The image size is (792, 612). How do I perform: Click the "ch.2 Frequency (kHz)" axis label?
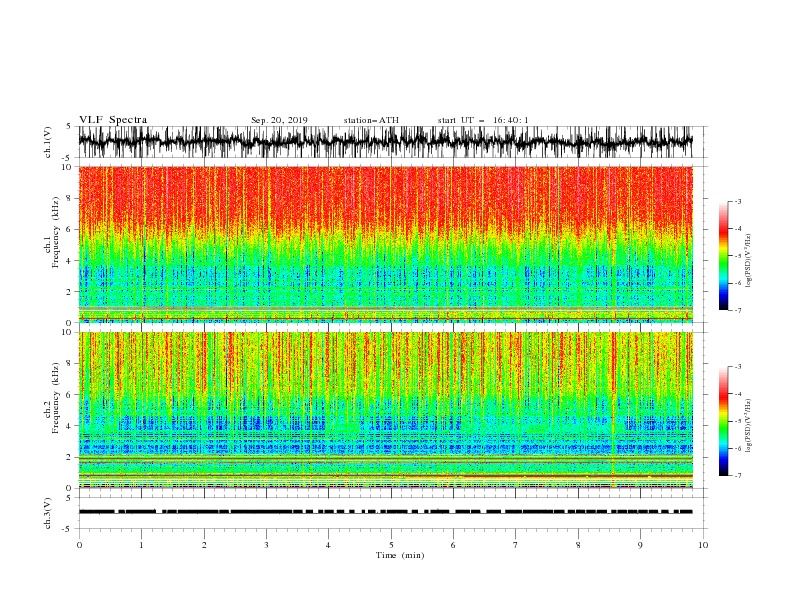coord(52,397)
